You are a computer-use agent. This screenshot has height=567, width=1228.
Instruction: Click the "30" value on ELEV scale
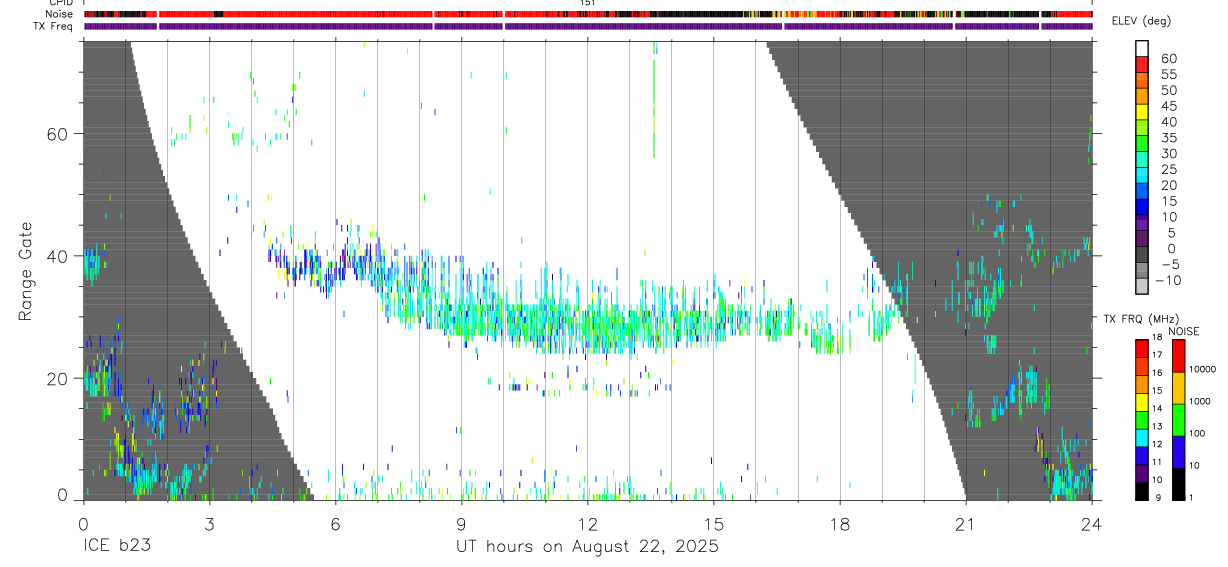pyautogui.click(x=1169, y=153)
